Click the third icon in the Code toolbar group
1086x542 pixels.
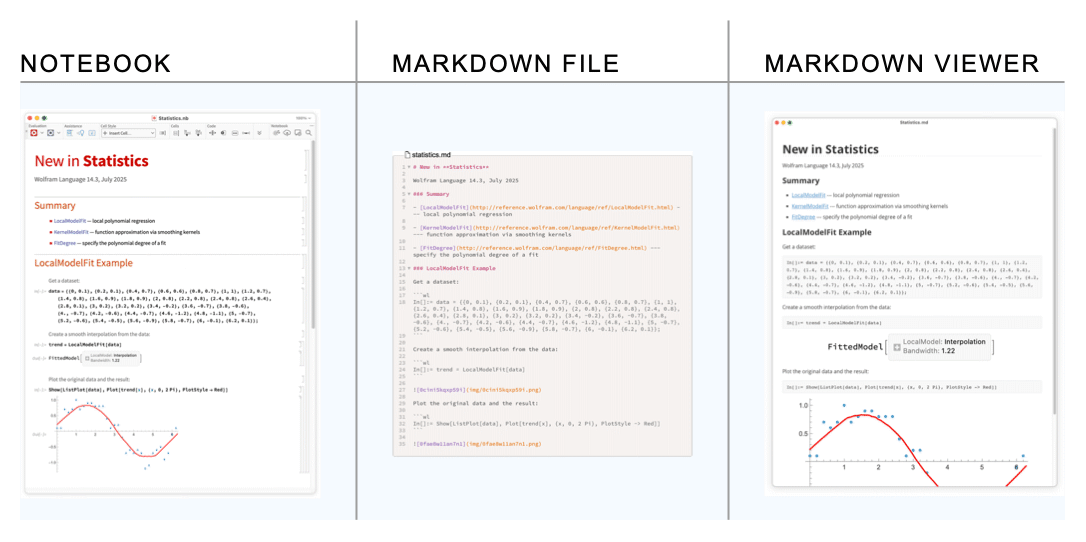(235, 133)
